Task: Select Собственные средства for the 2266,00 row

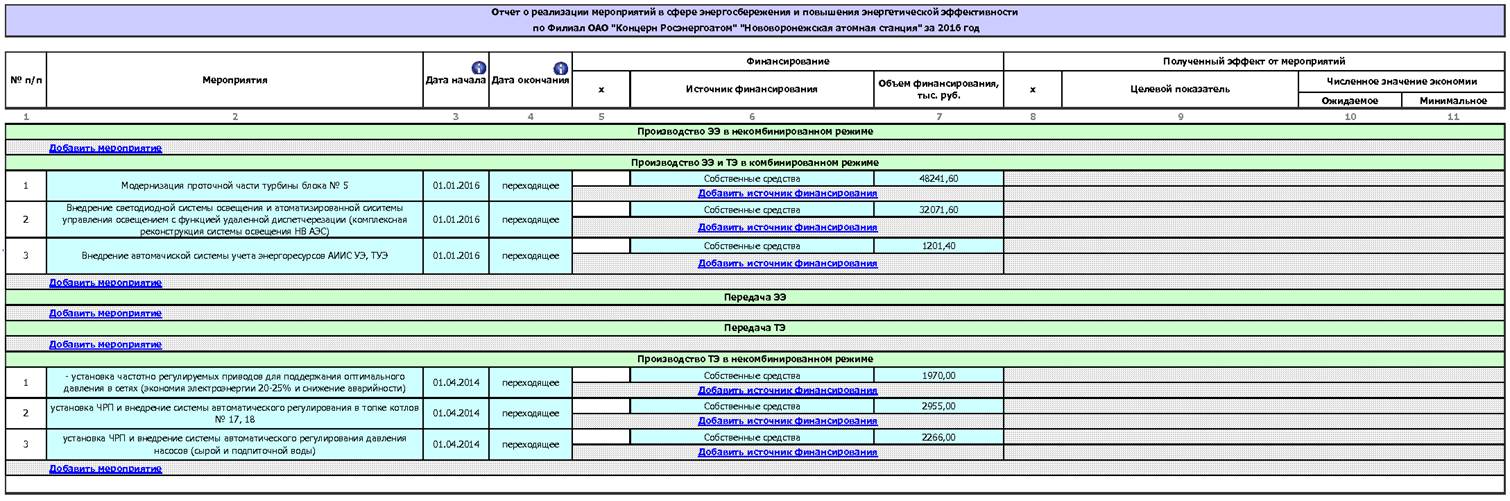Action: [752, 437]
